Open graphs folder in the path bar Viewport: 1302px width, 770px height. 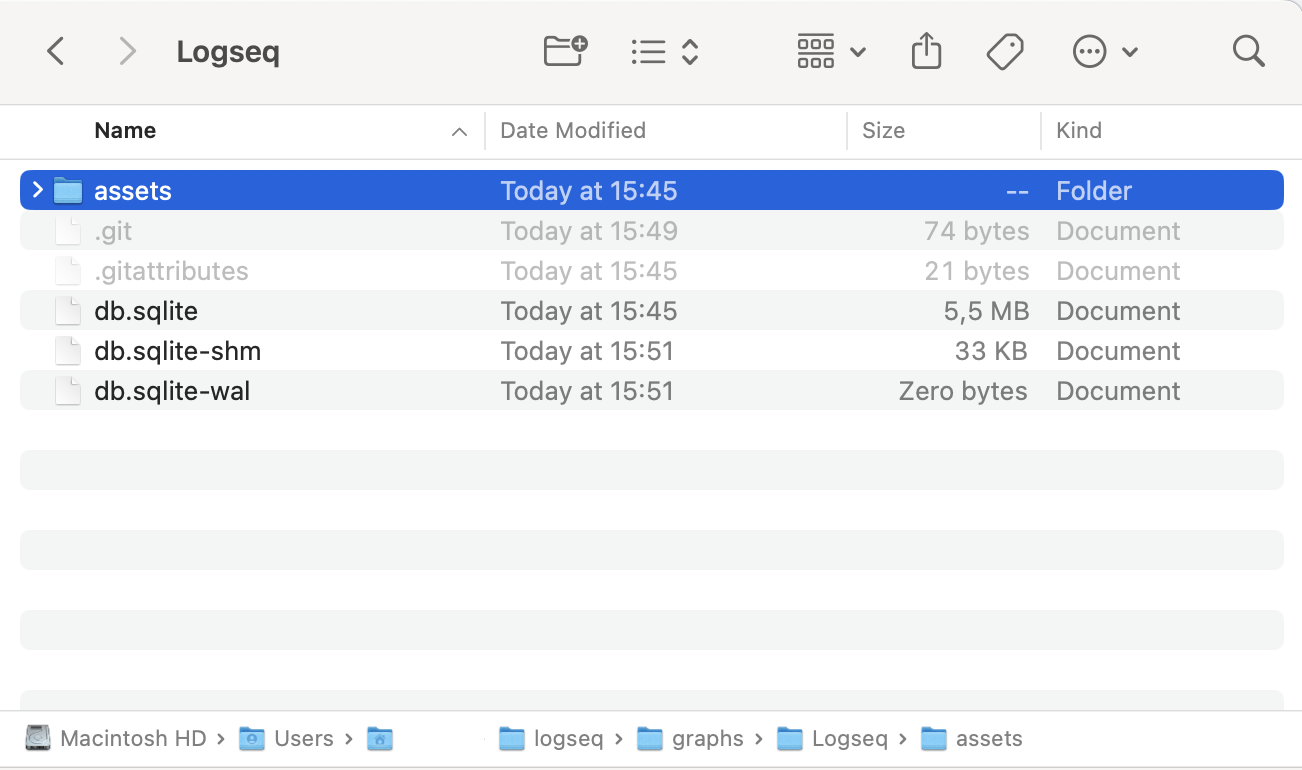(690, 739)
